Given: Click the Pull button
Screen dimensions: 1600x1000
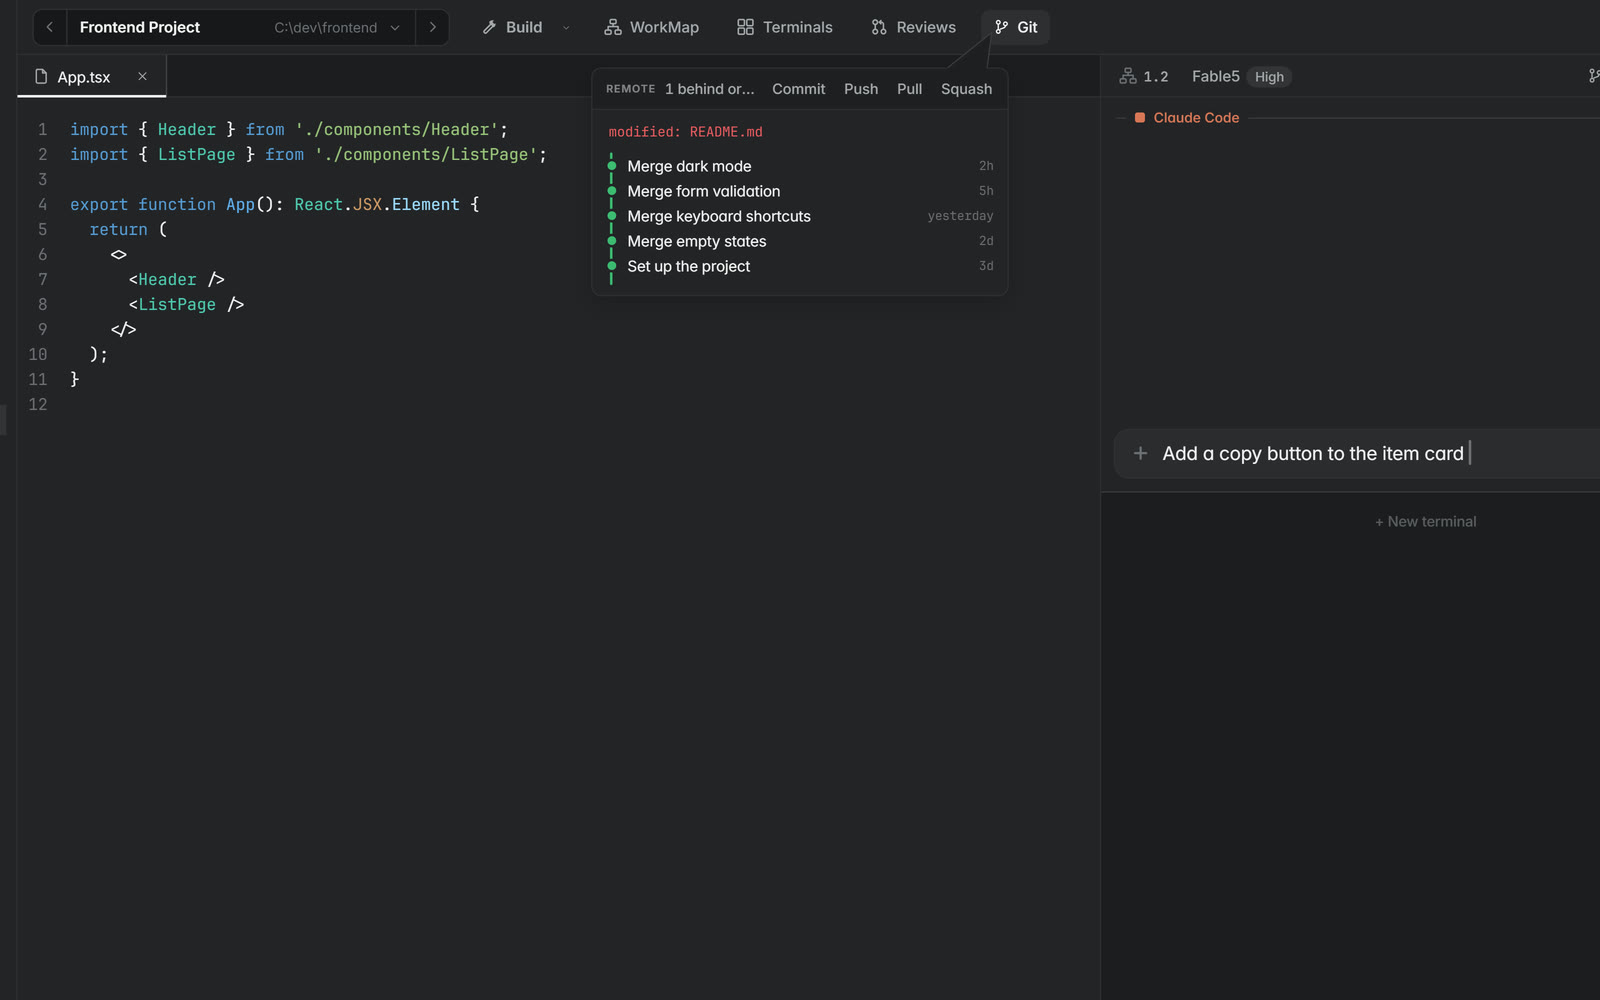Looking at the screenshot, I should 909,89.
